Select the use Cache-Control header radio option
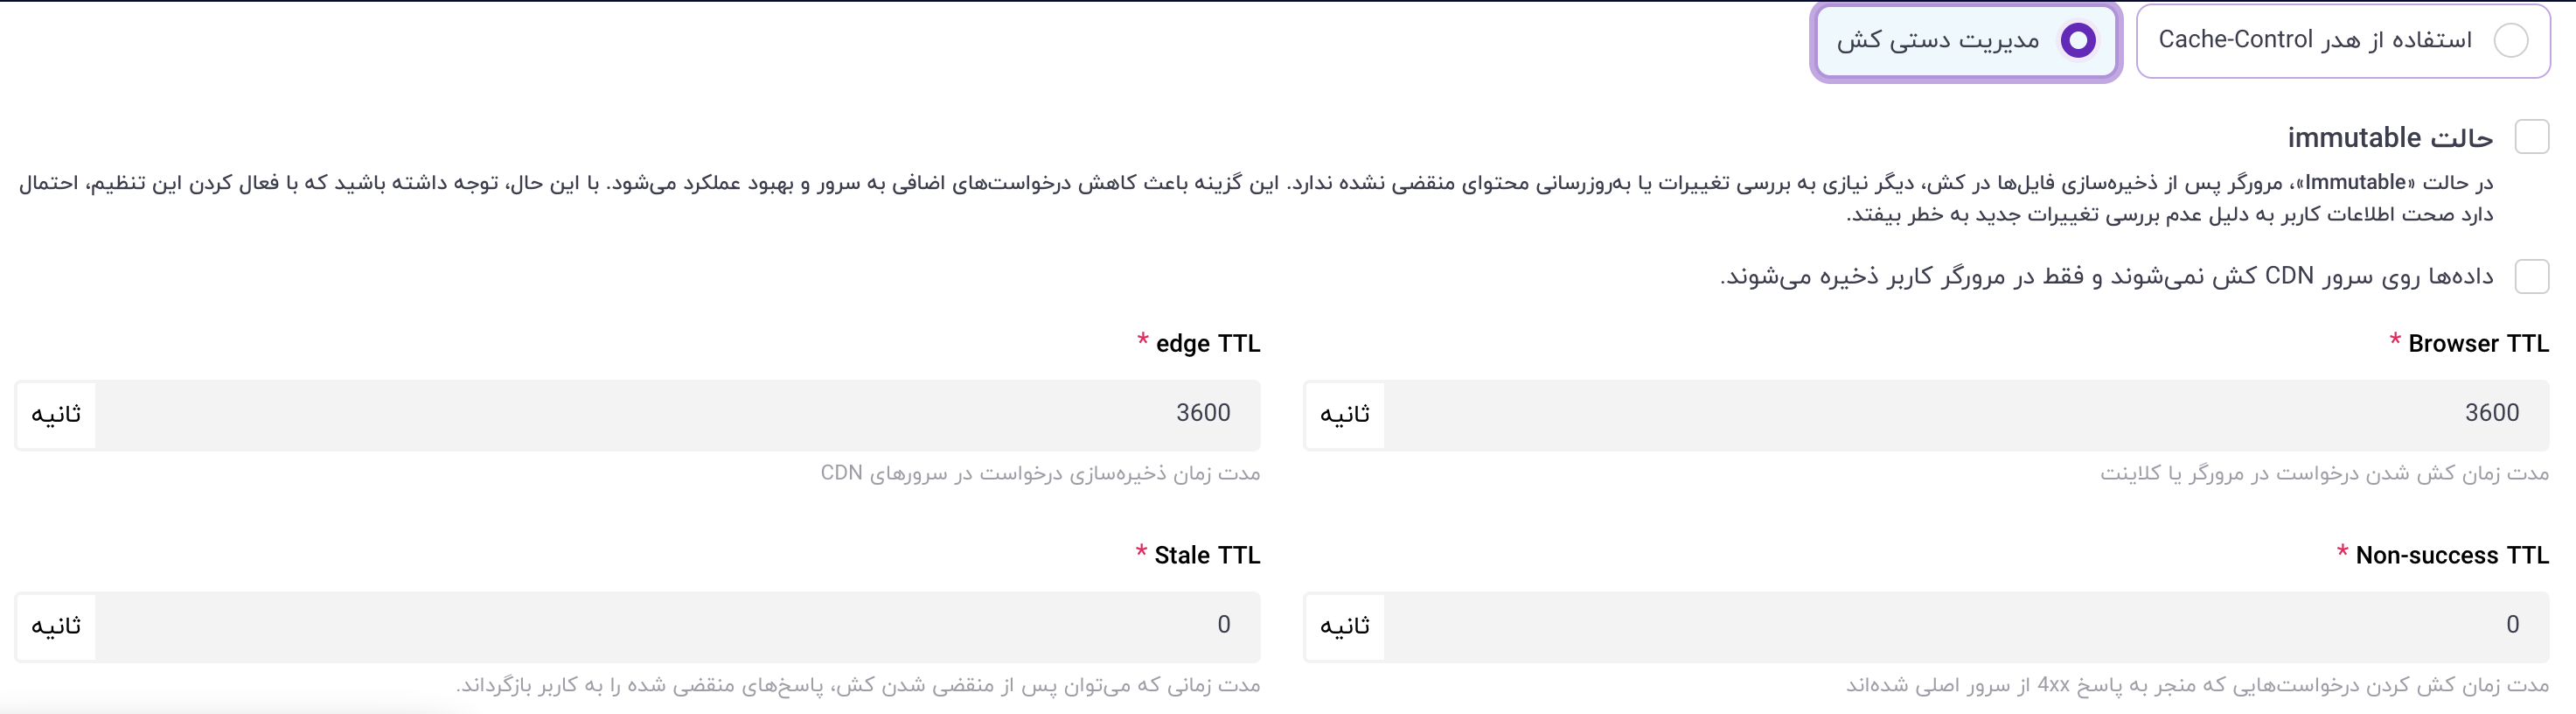This screenshot has width=2576, height=714. click(2510, 41)
